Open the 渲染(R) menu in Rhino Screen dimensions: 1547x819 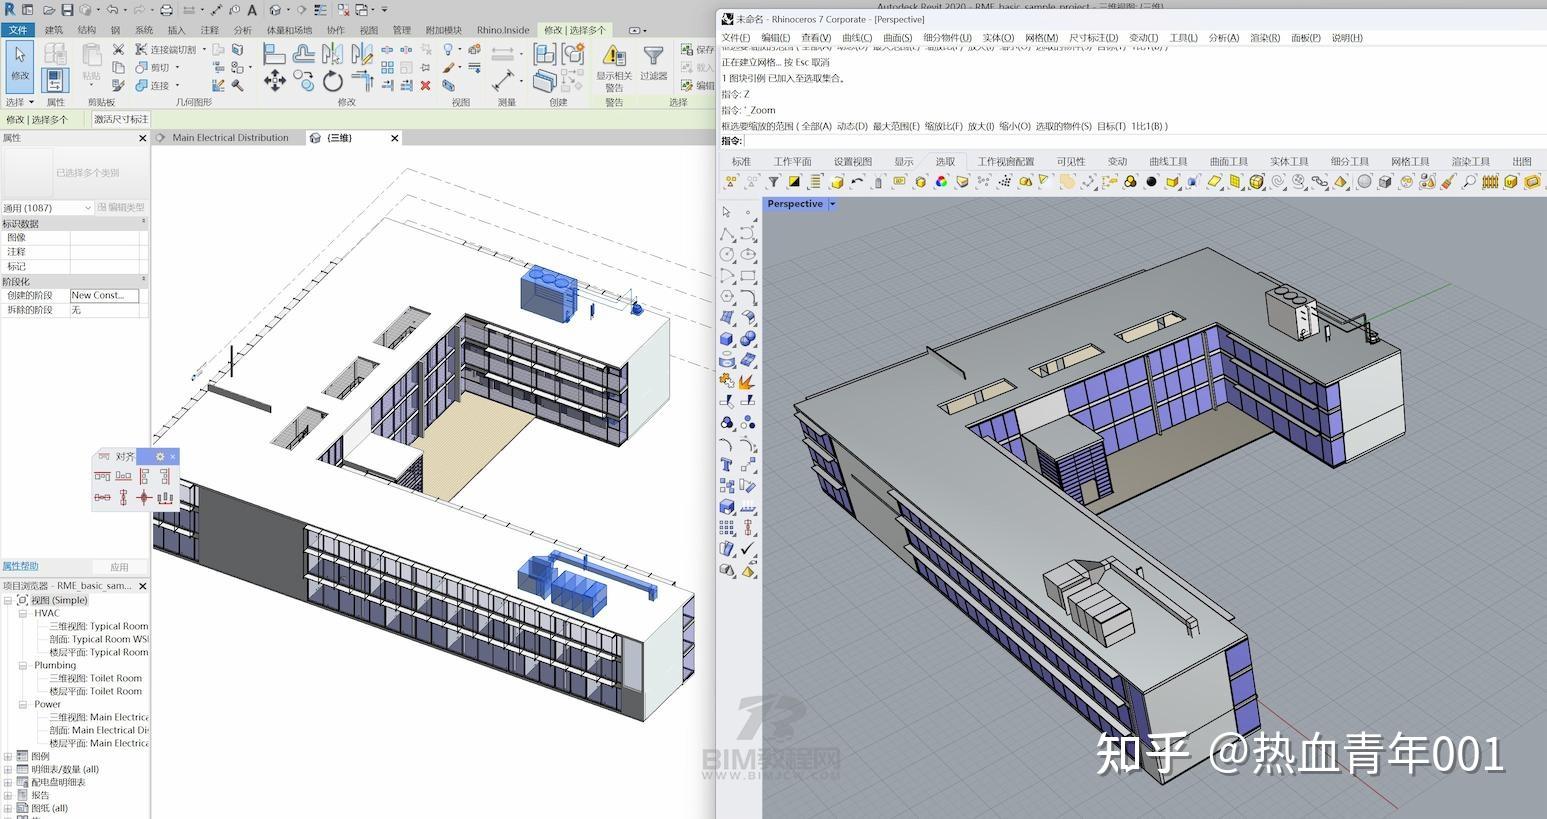click(x=1265, y=38)
